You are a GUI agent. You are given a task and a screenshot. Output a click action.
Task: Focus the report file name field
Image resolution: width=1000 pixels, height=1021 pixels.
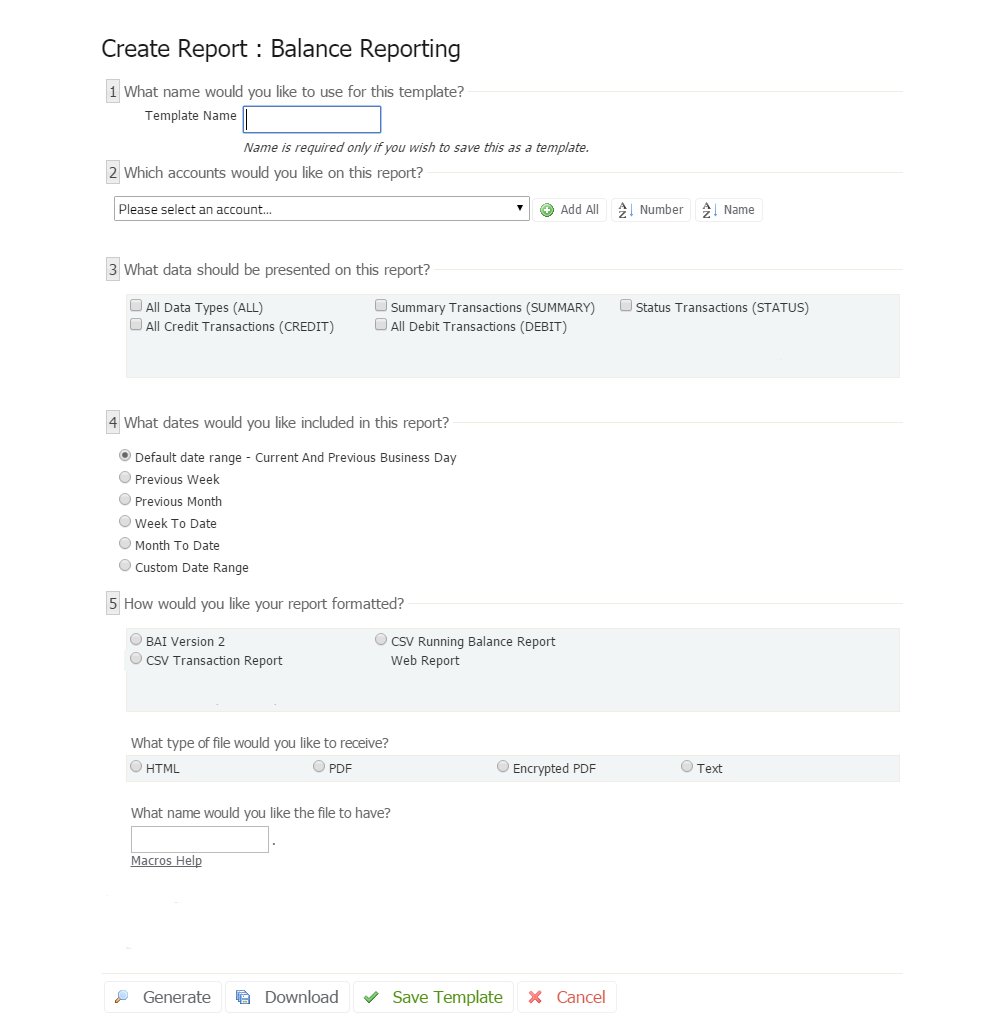200,839
